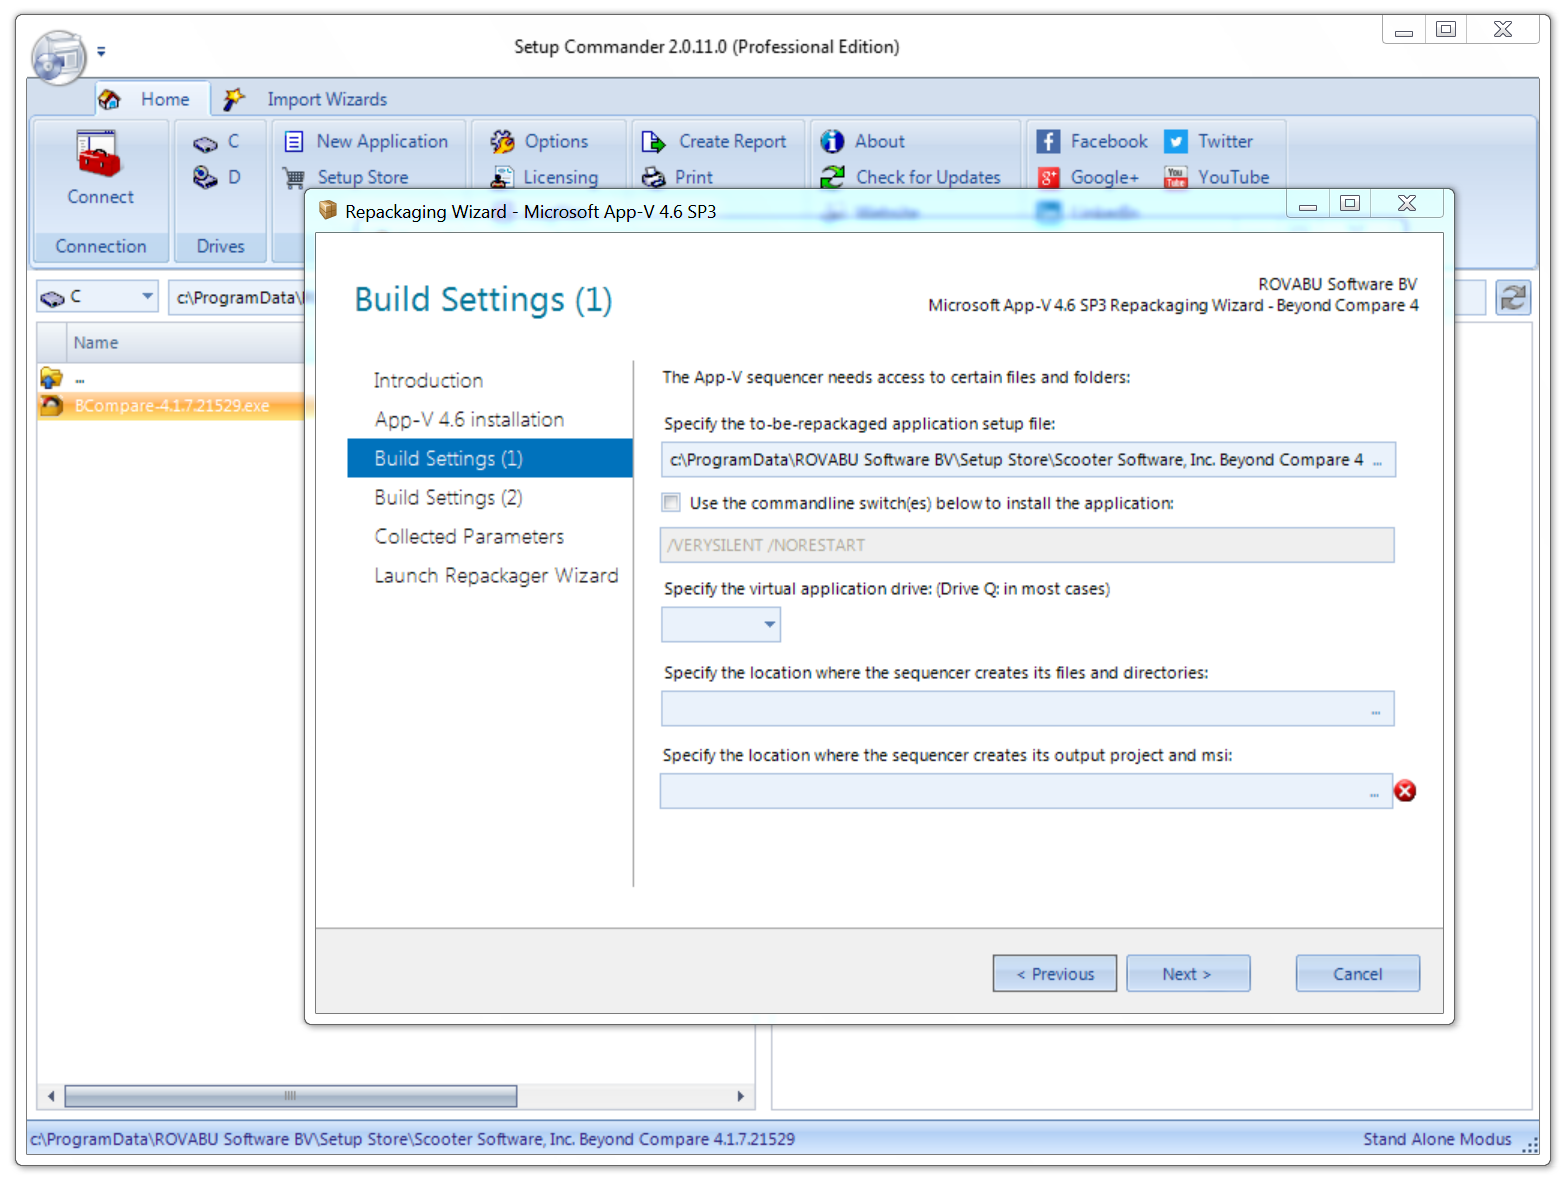Click the Previous button

[x=1055, y=974]
